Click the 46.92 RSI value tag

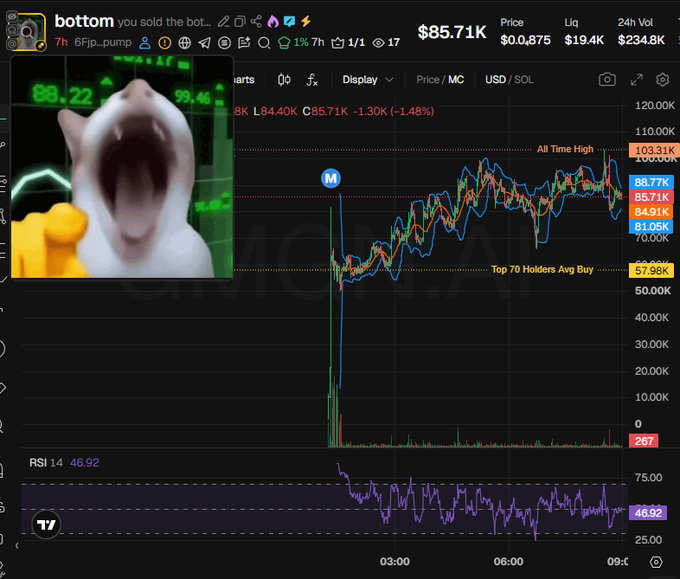point(648,513)
